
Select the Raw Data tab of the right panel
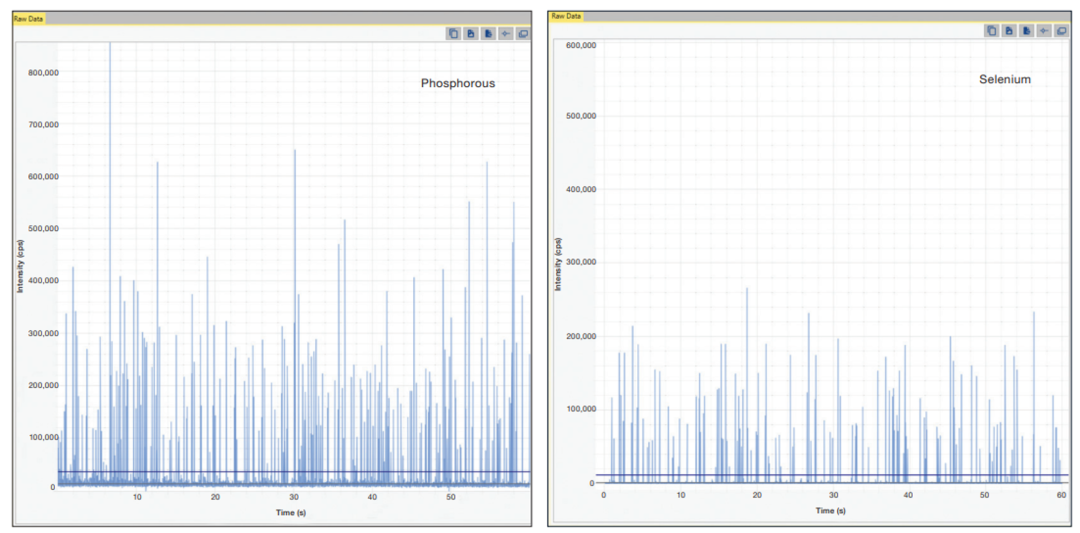pos(566,16)
